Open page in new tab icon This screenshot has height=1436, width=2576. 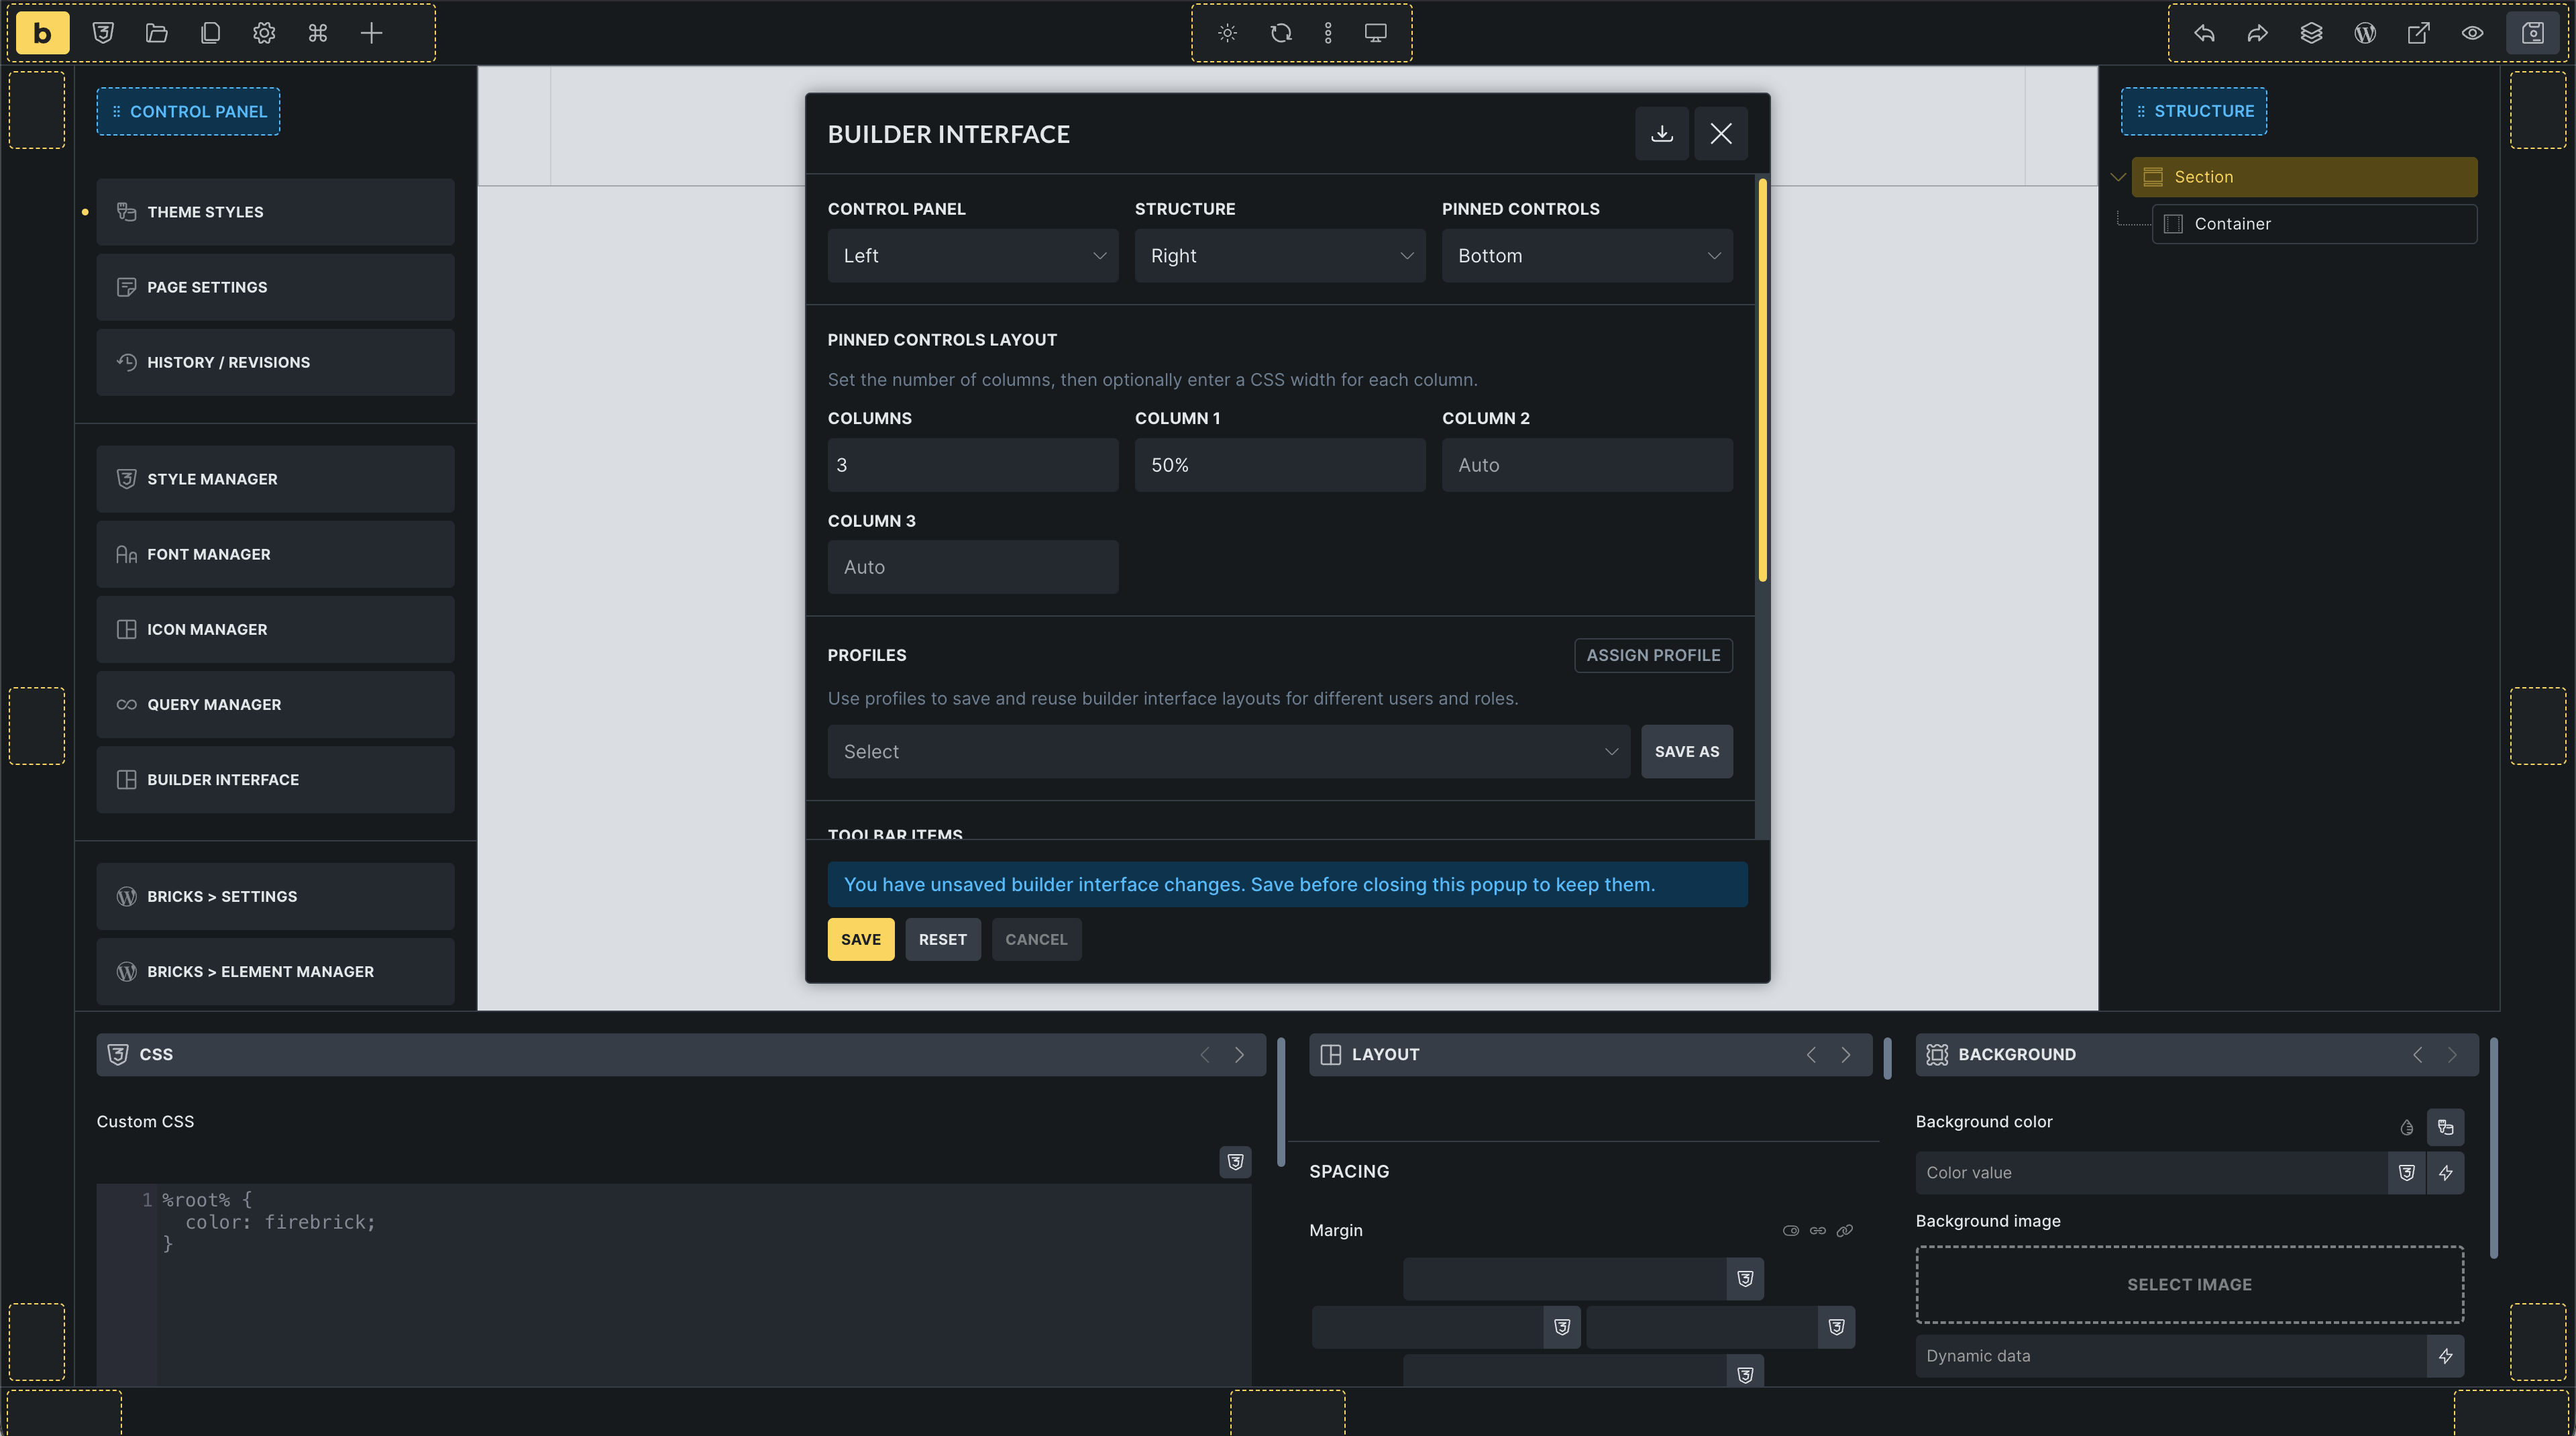click(2419, 33)
